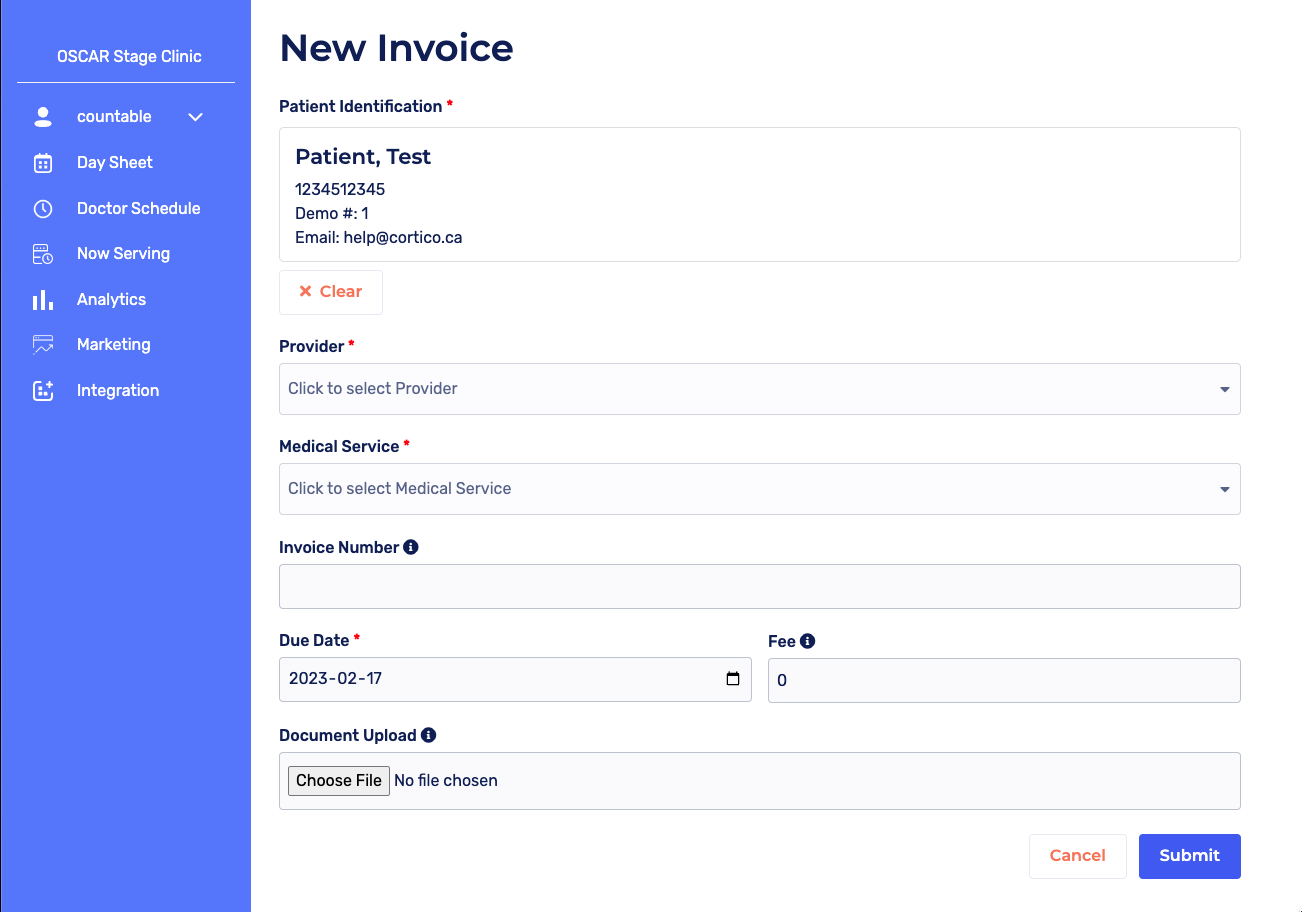
Task: Select the Marketing chart icon
Action: click(x=43, y=344)
